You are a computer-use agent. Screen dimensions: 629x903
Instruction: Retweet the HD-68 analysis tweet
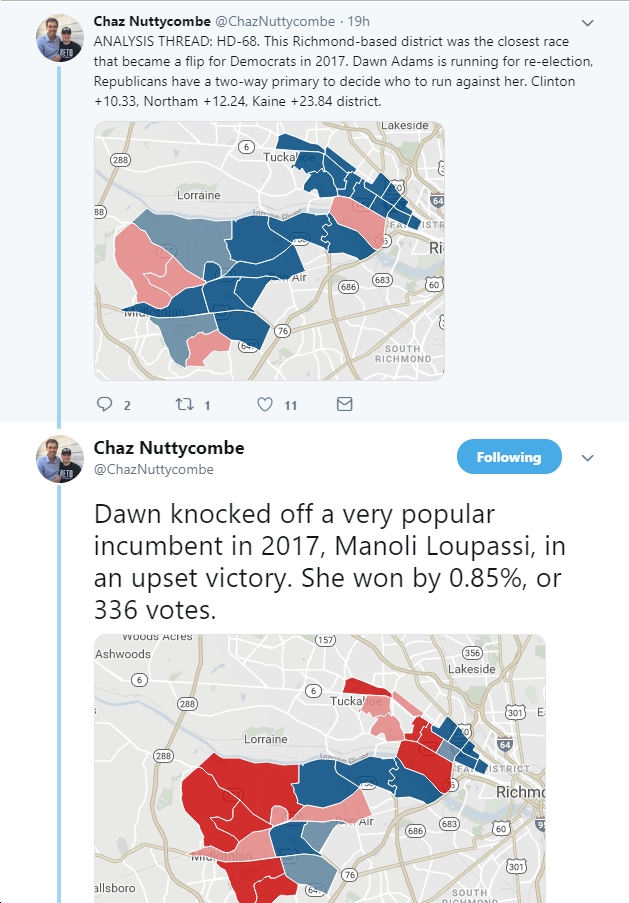point(184,404)
